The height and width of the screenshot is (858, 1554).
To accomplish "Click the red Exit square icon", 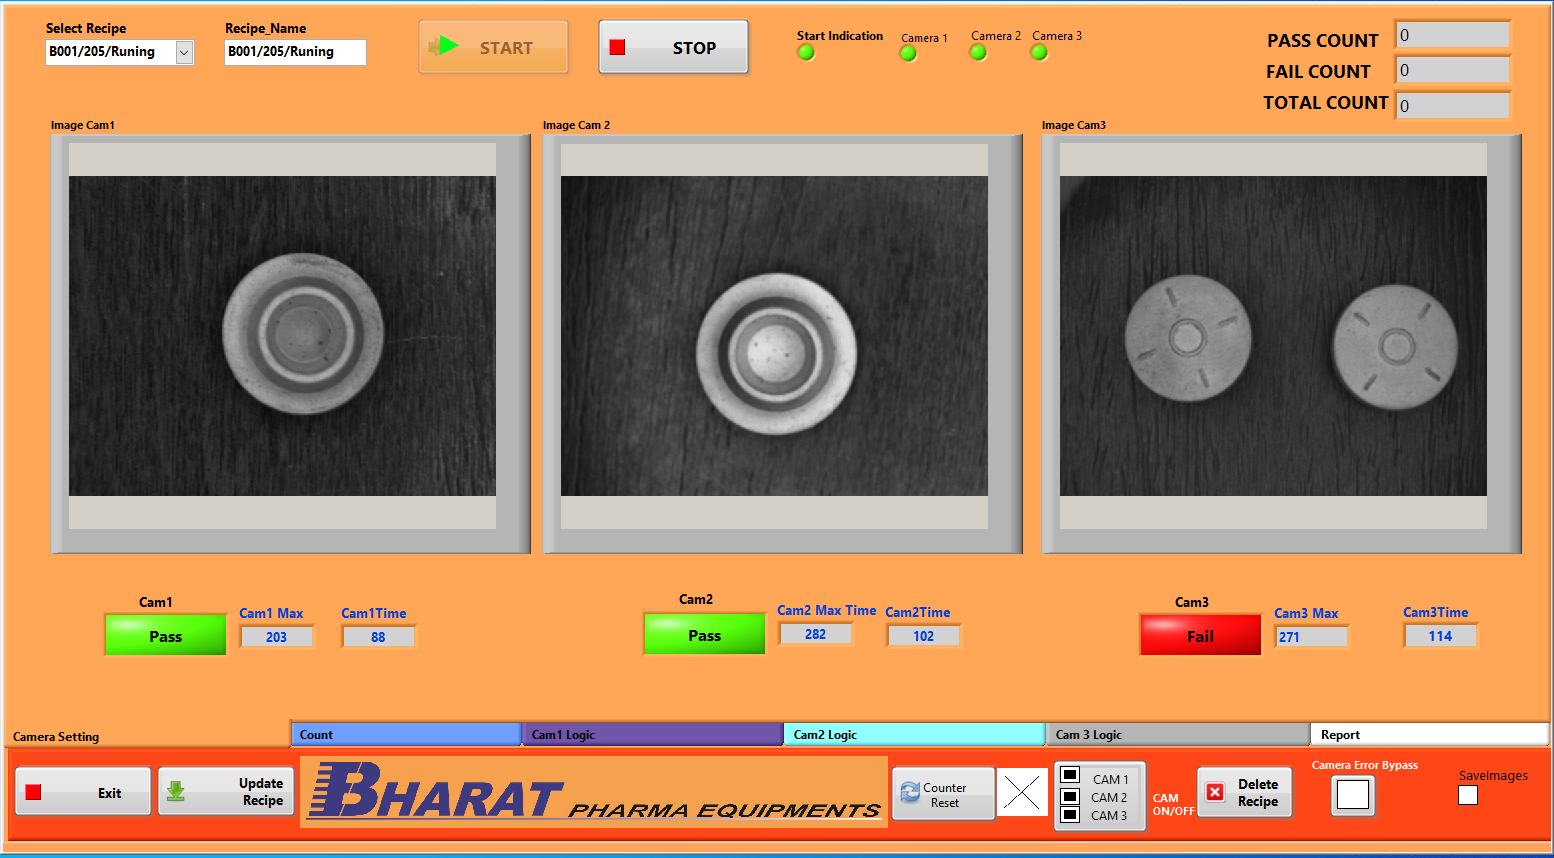I will pos(34,792).
